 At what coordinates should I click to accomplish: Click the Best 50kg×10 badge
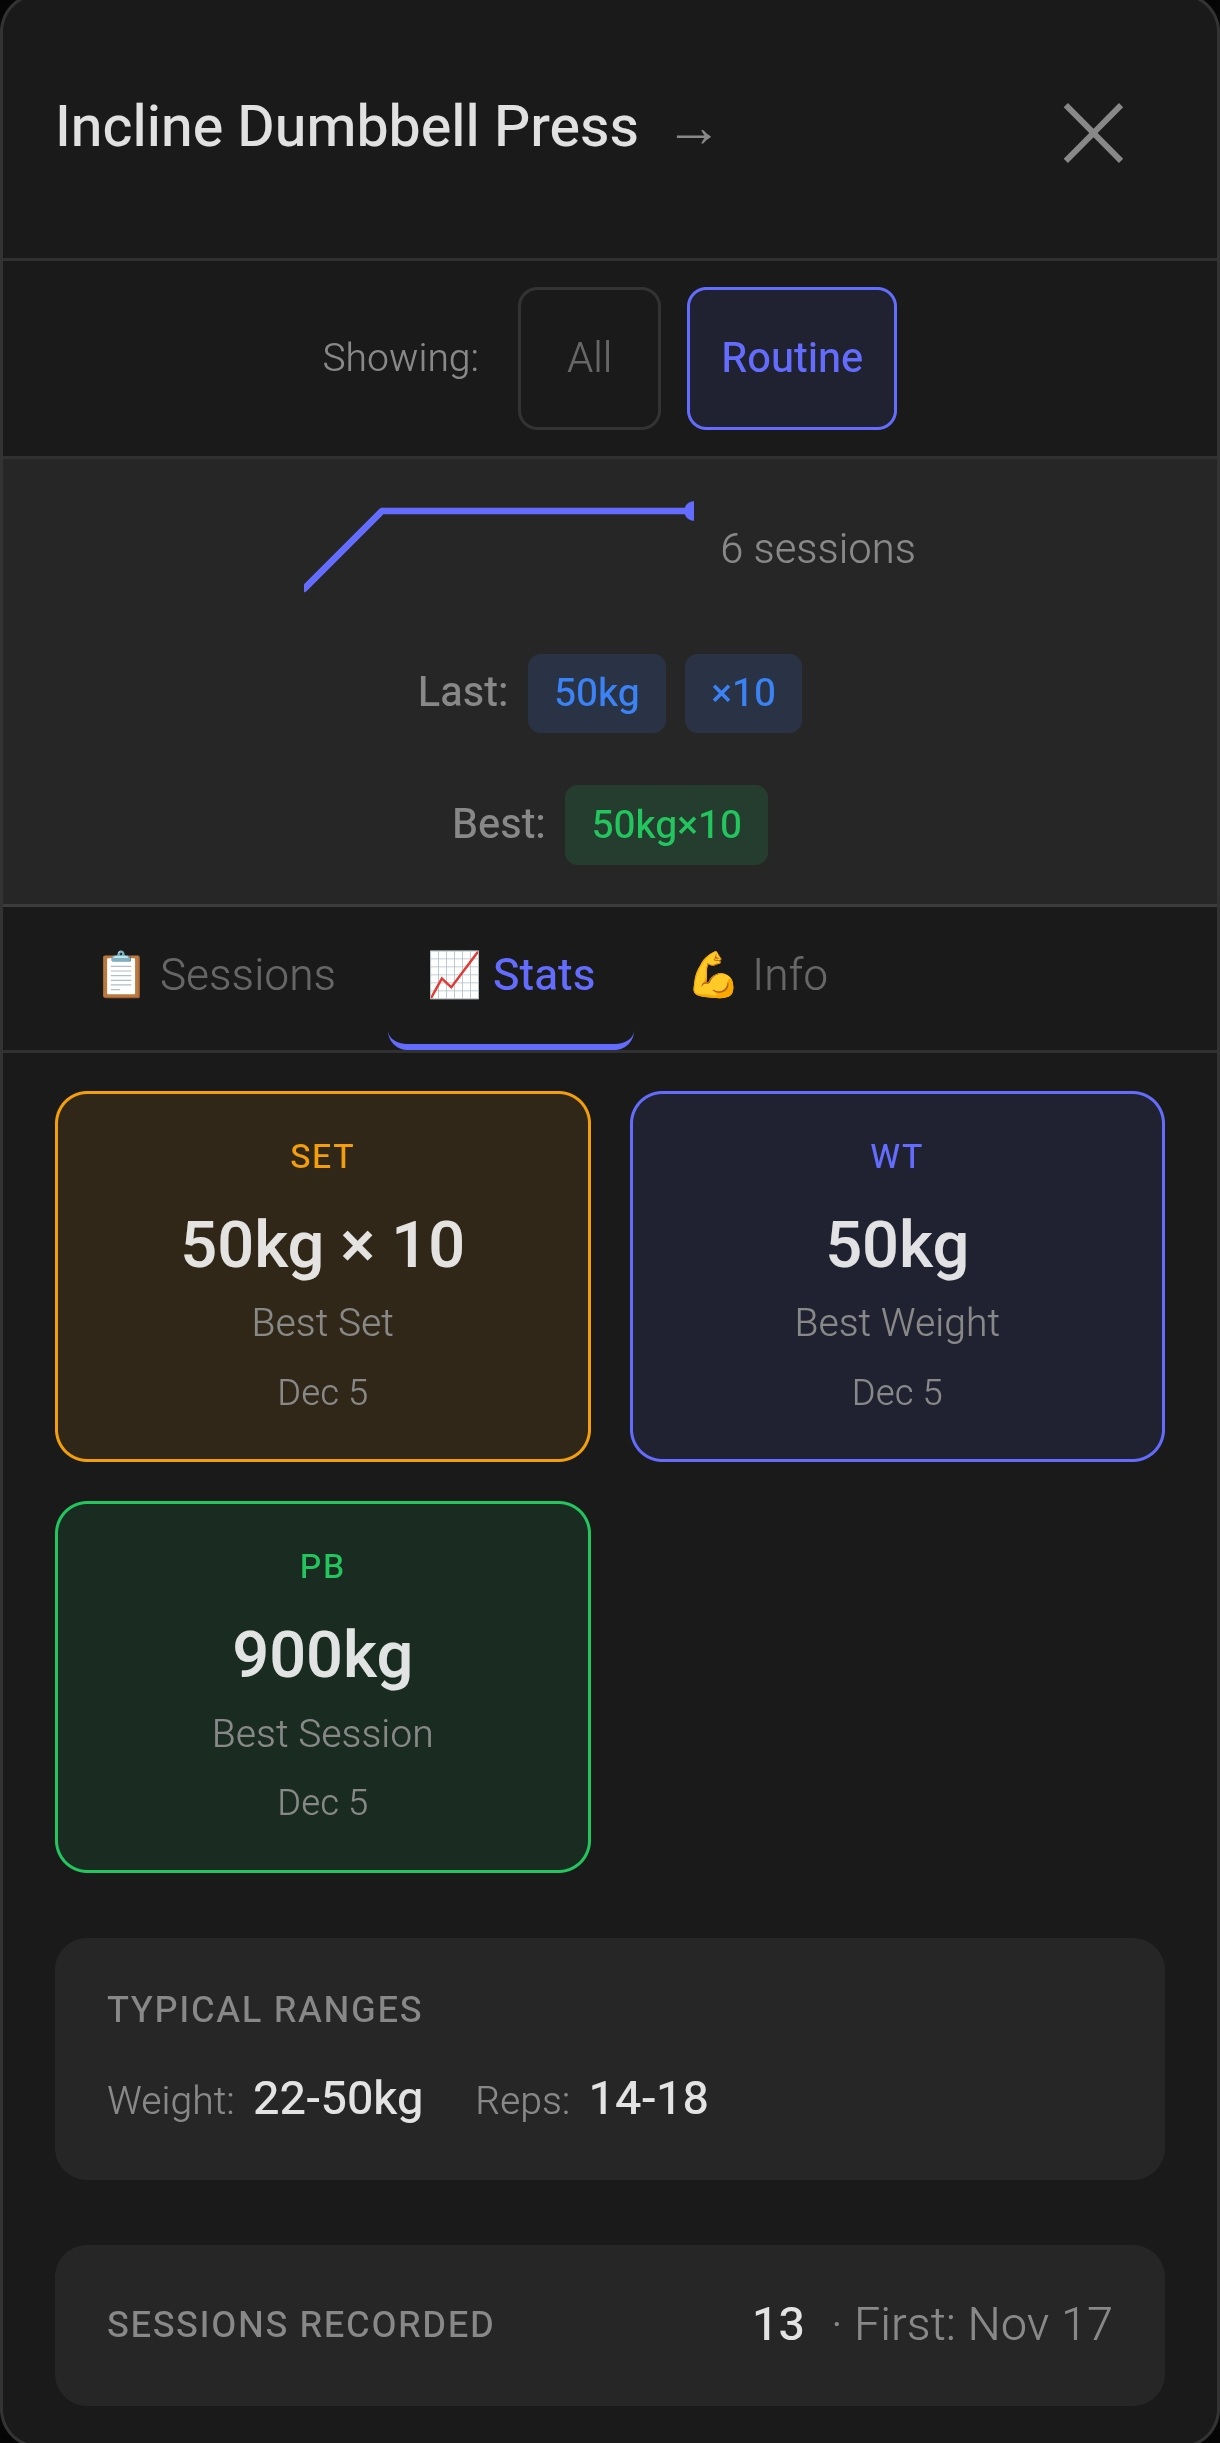pos(665,824)
